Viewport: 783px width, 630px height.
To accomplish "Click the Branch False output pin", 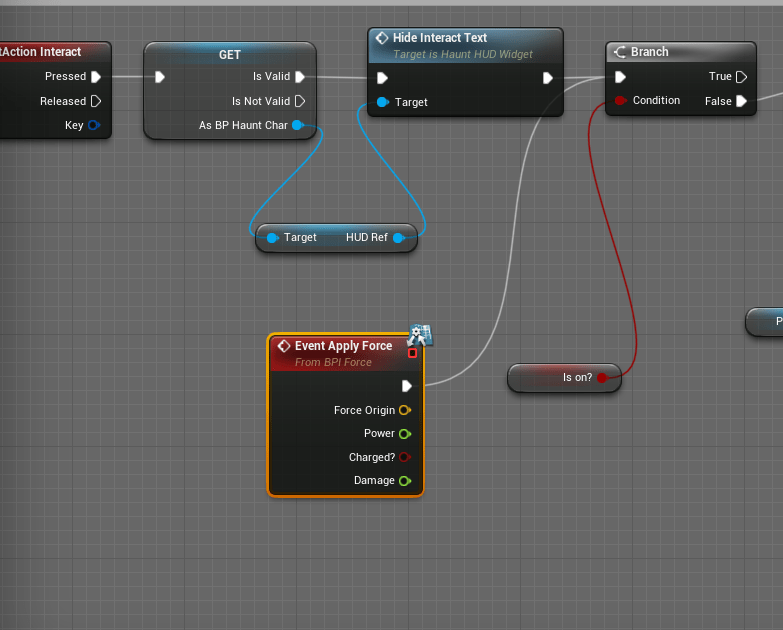I will point(741,101).
